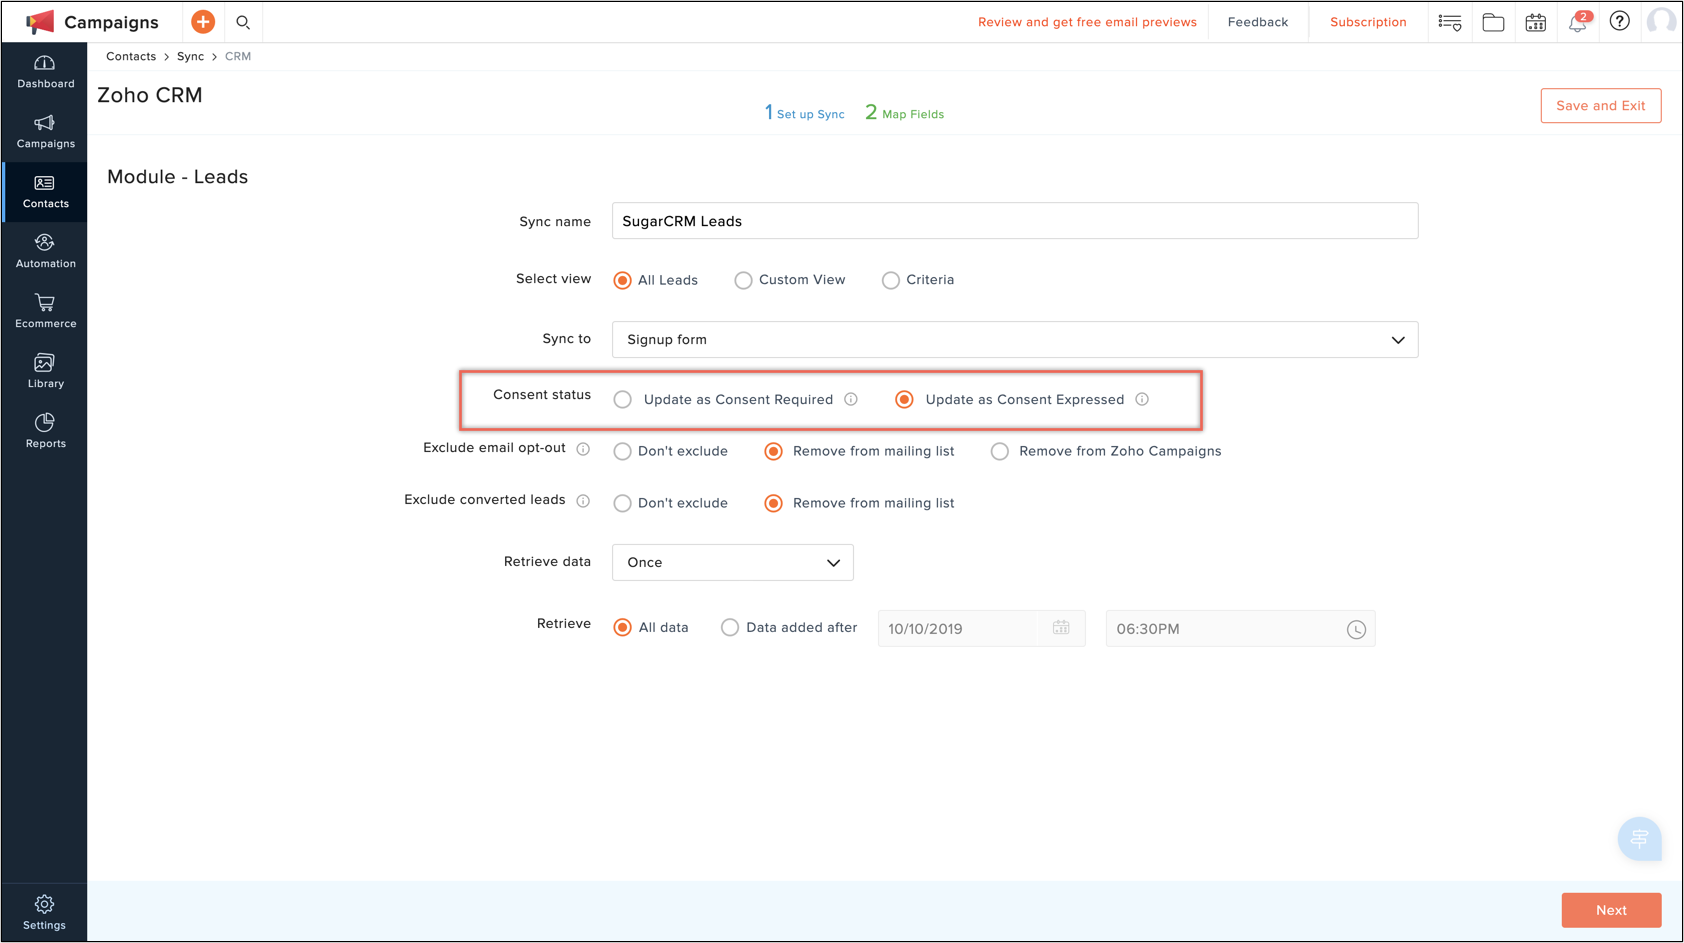Open the date picker calendar icon
The image size is (1684, 943).
pos(1061,628)
